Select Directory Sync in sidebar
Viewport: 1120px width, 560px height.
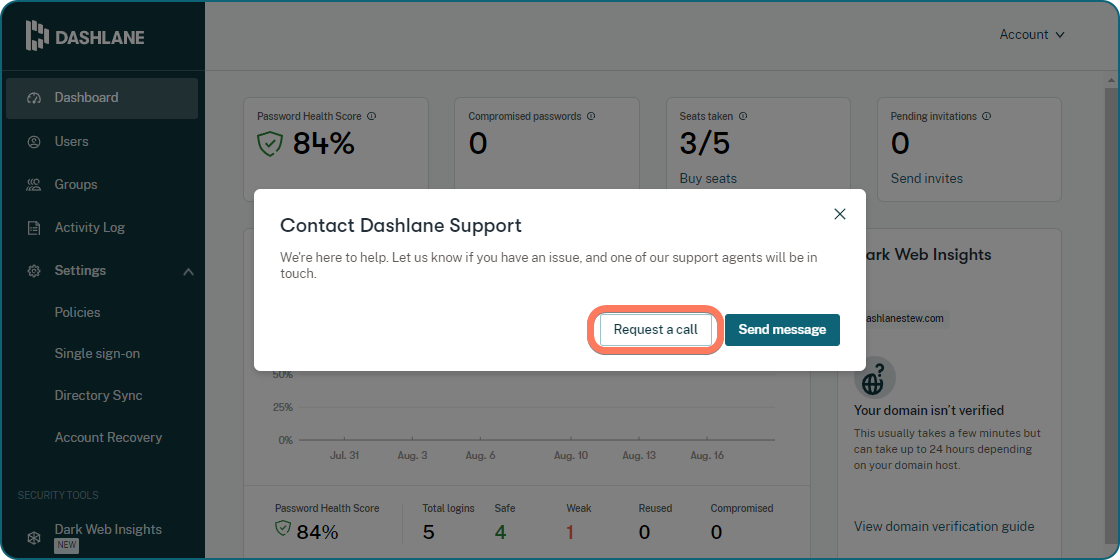pos(98,395)
